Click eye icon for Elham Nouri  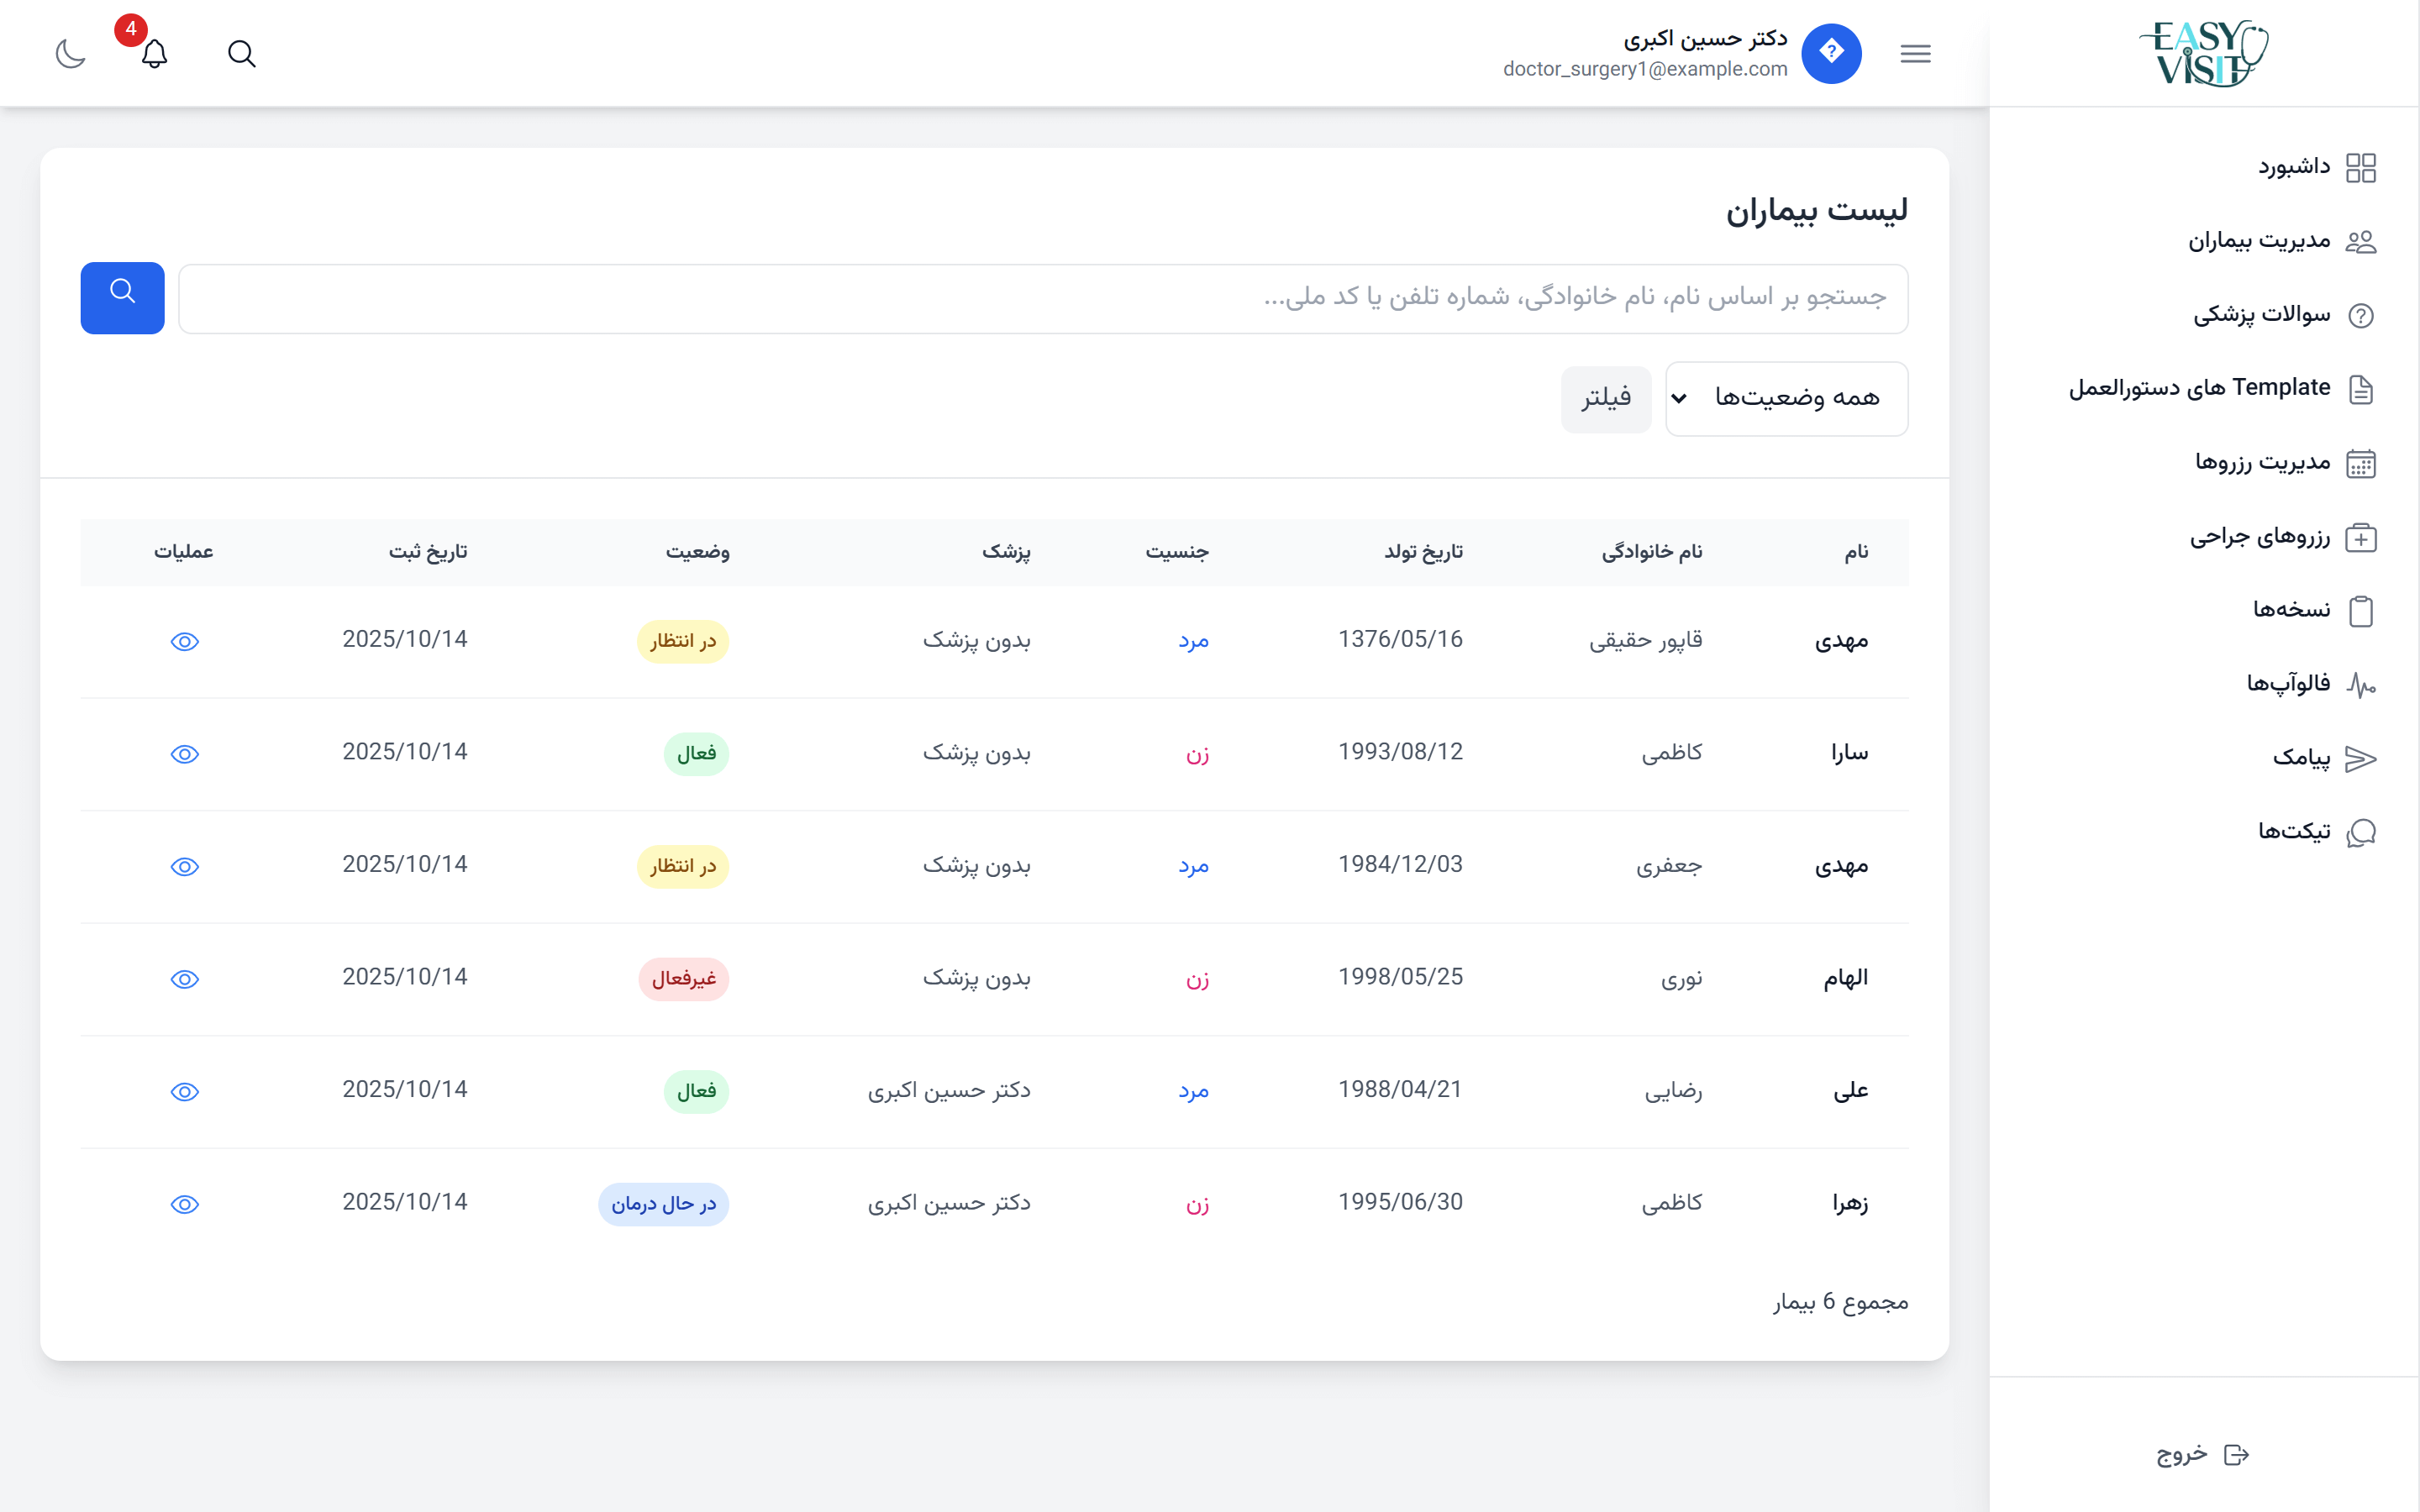185,979
